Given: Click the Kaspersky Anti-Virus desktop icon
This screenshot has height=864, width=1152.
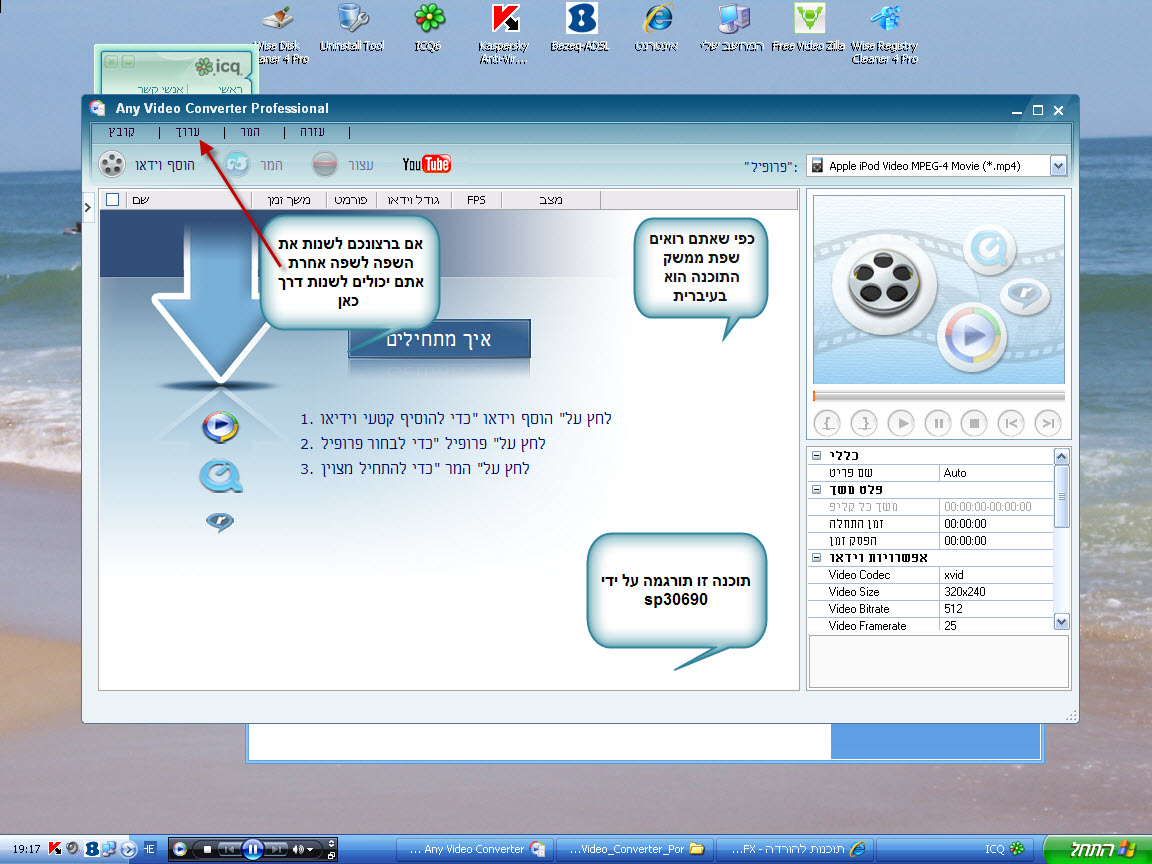Looking at the screenshot, I should 505,22.
